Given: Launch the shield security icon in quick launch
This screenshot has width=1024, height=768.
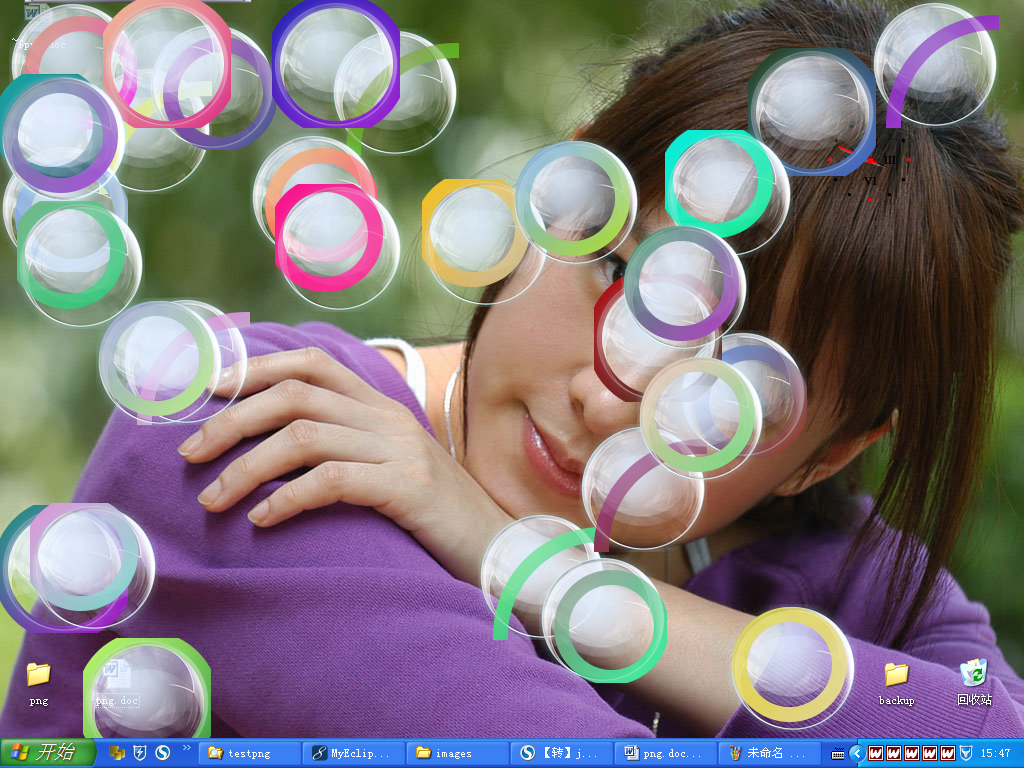Looking at the screenshot, I should [140, 753].
